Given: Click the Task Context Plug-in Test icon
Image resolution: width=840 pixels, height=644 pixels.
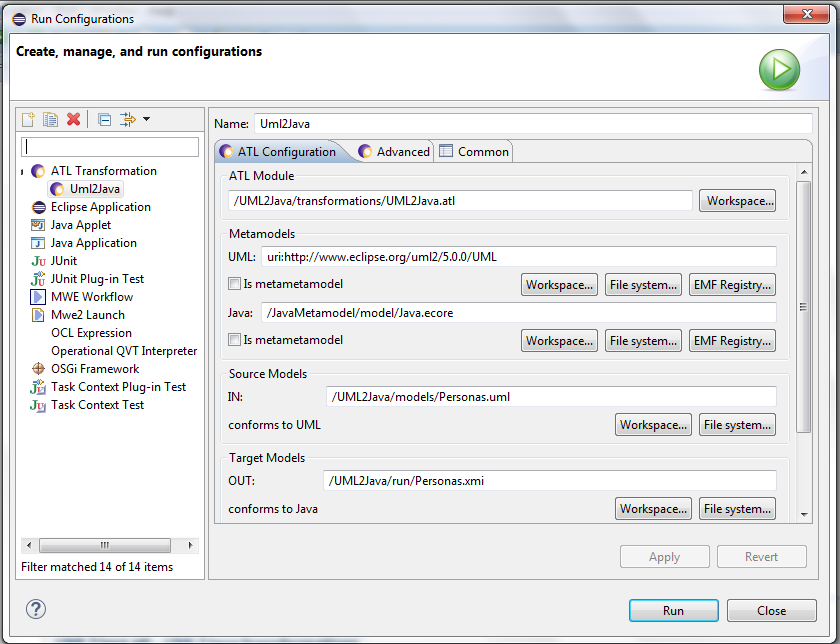Looking at the screenshot, I should [38, 387].
